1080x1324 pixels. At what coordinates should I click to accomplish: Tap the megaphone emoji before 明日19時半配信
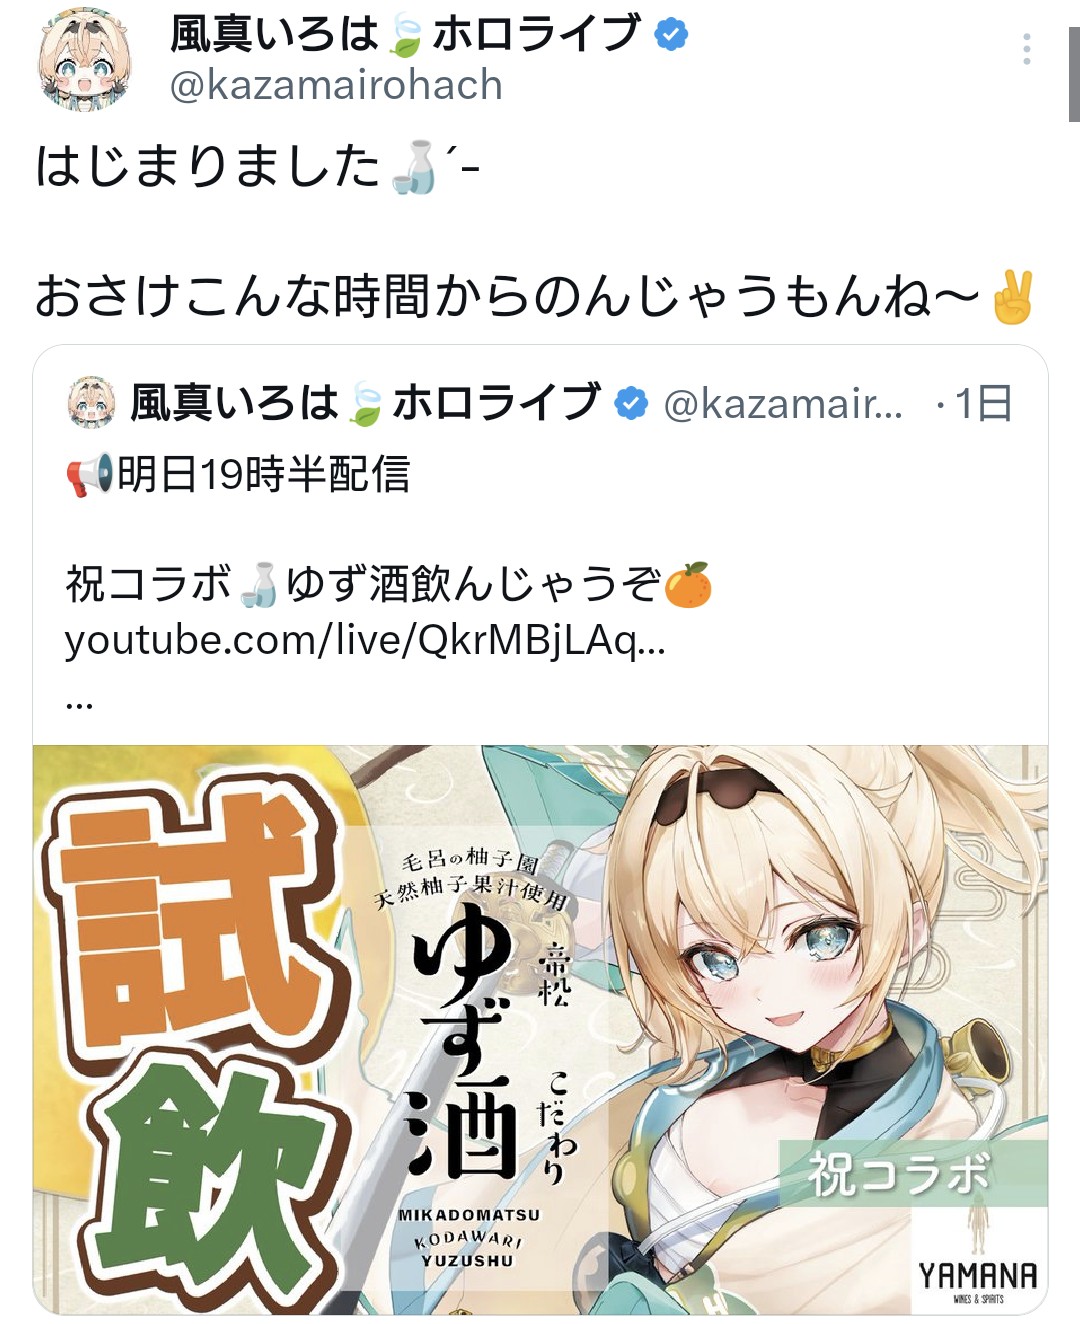tap(90, 475)
